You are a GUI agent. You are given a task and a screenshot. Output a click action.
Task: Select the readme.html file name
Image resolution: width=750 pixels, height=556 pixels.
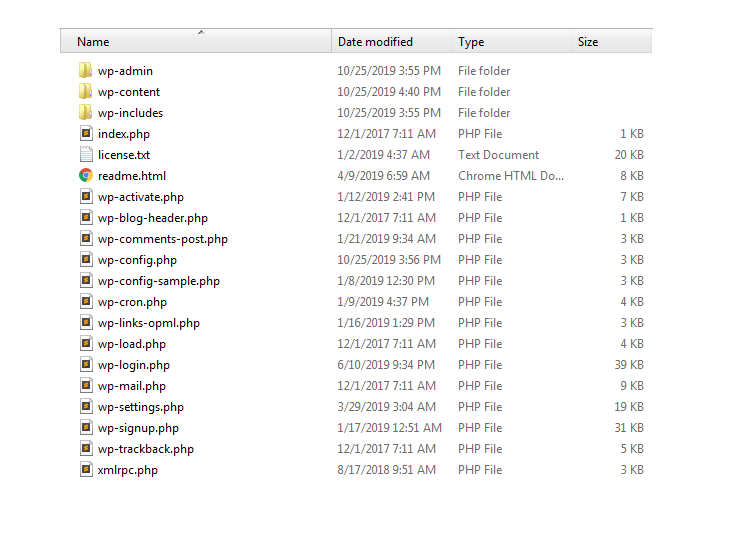(132, 176)
